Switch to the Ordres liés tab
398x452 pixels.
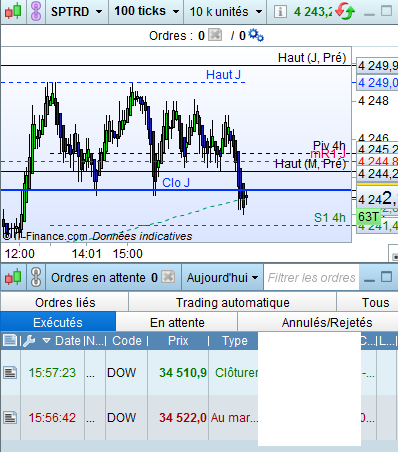[x=65, y=303]
